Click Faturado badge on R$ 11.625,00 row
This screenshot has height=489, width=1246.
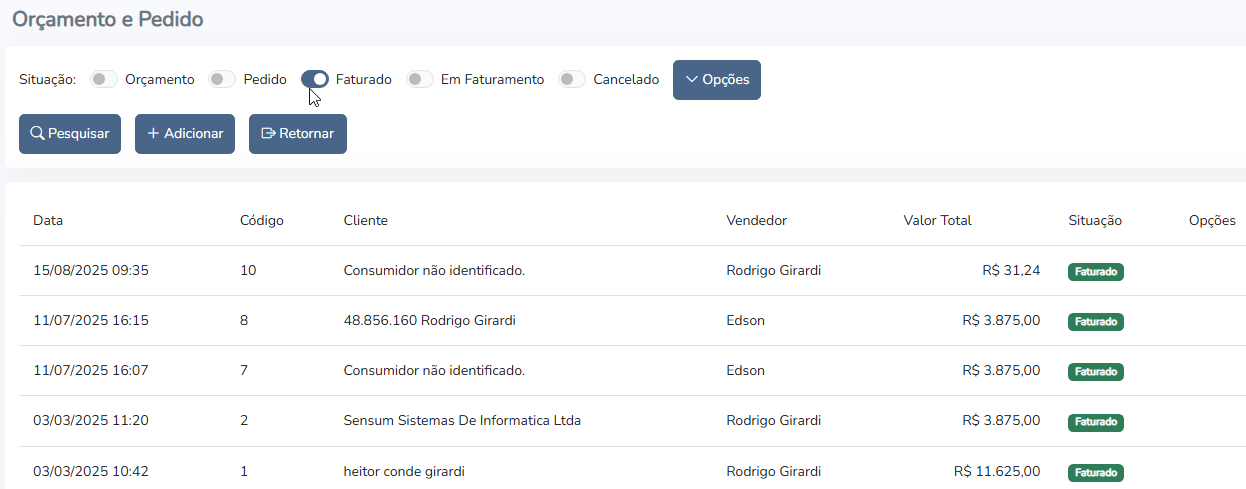(1096, 473)
